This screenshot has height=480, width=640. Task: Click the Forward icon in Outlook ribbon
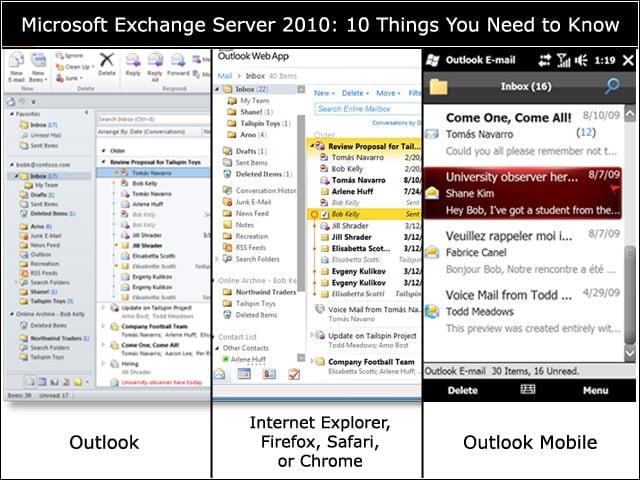pyautogui.click(x=178, y=60)
